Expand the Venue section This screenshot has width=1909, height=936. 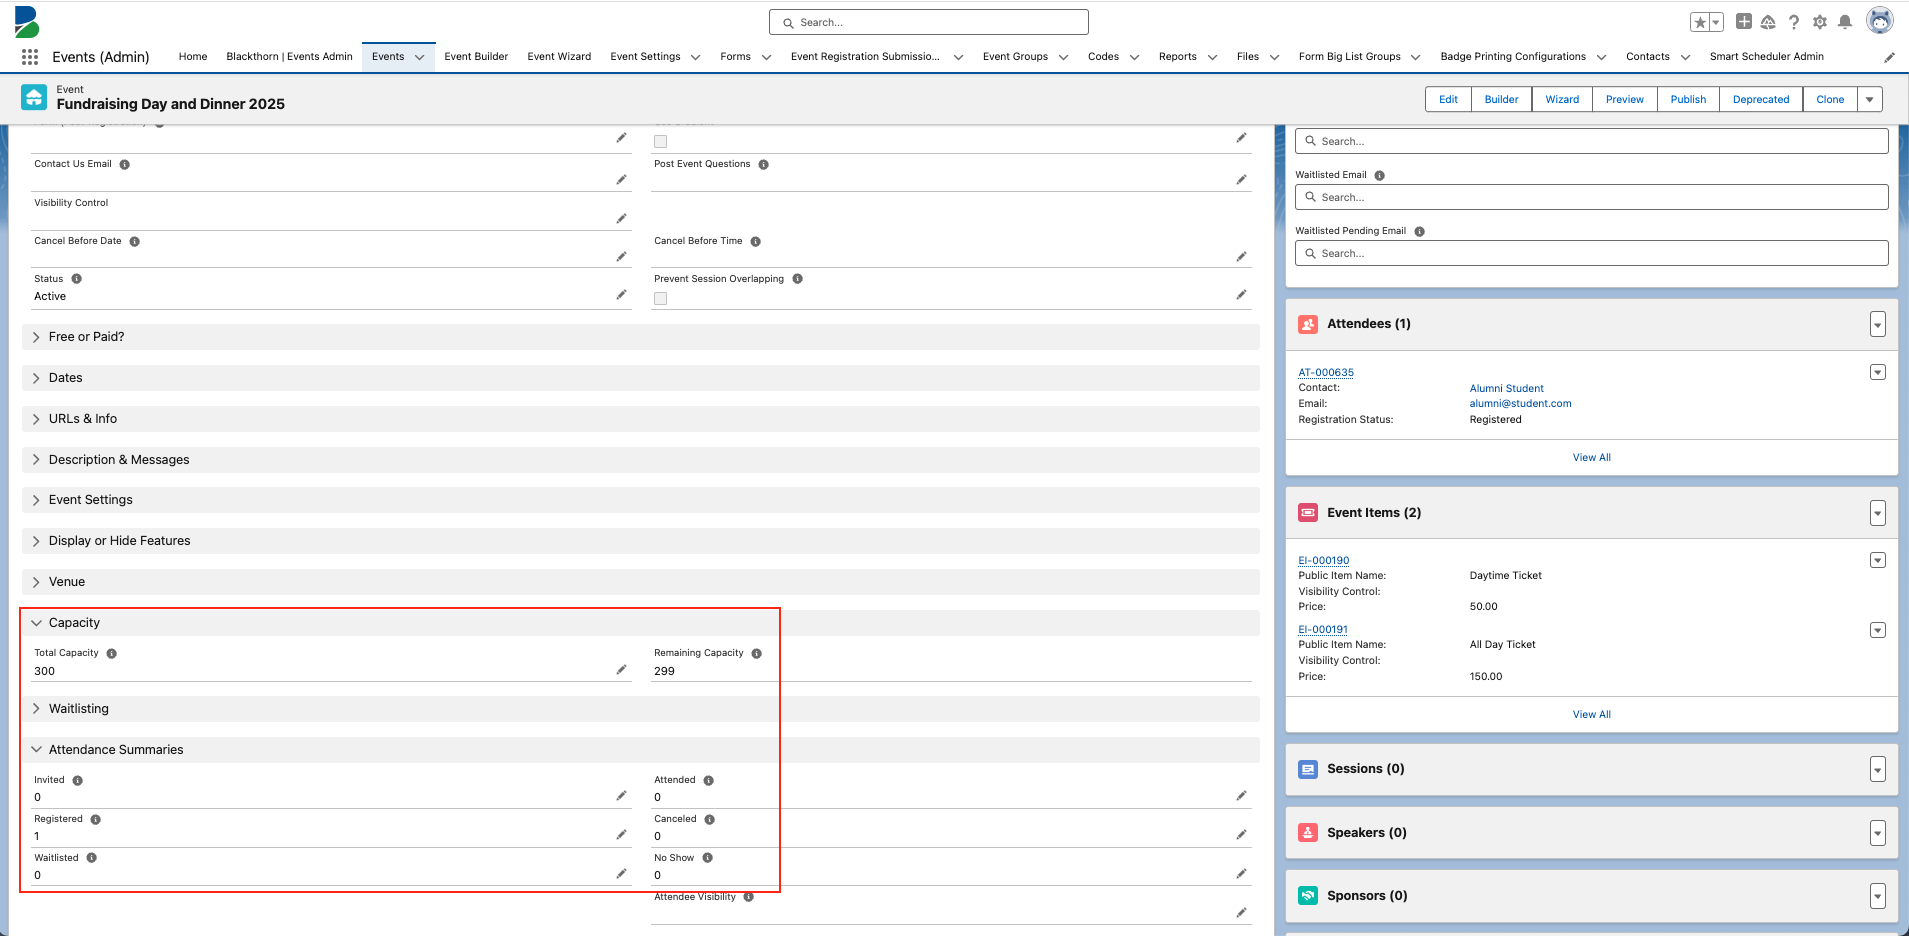pyautogui.click(x=640, y=582)
